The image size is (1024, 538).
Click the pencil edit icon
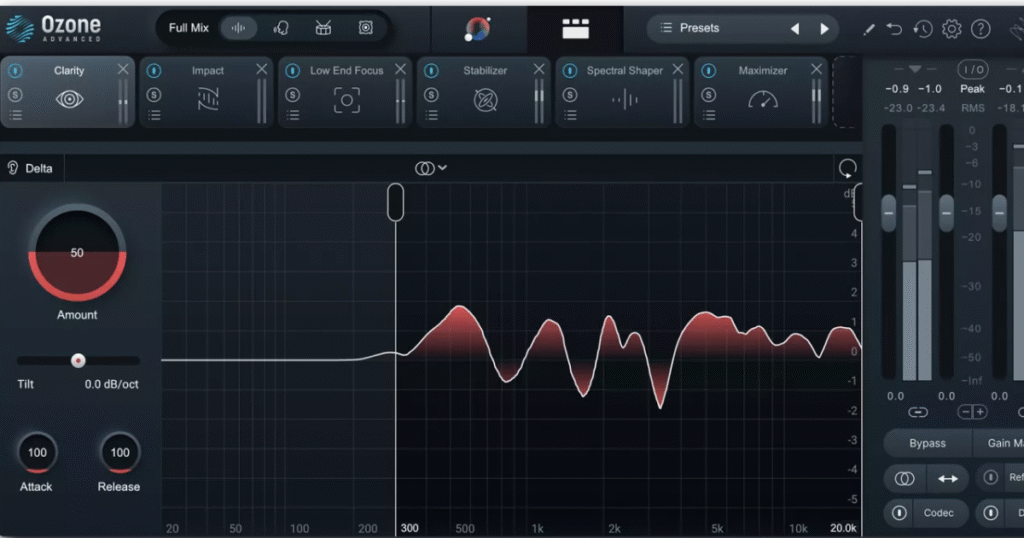pos(868,29)
